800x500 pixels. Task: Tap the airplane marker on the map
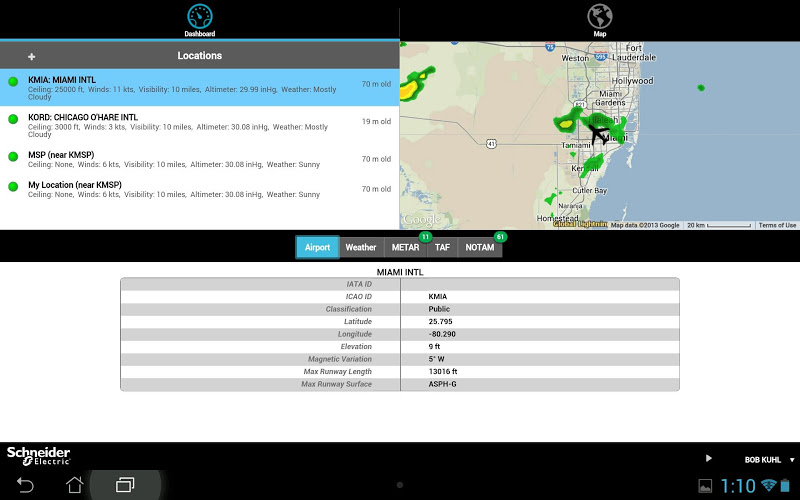pyautogui.click(x=598, y=134)
